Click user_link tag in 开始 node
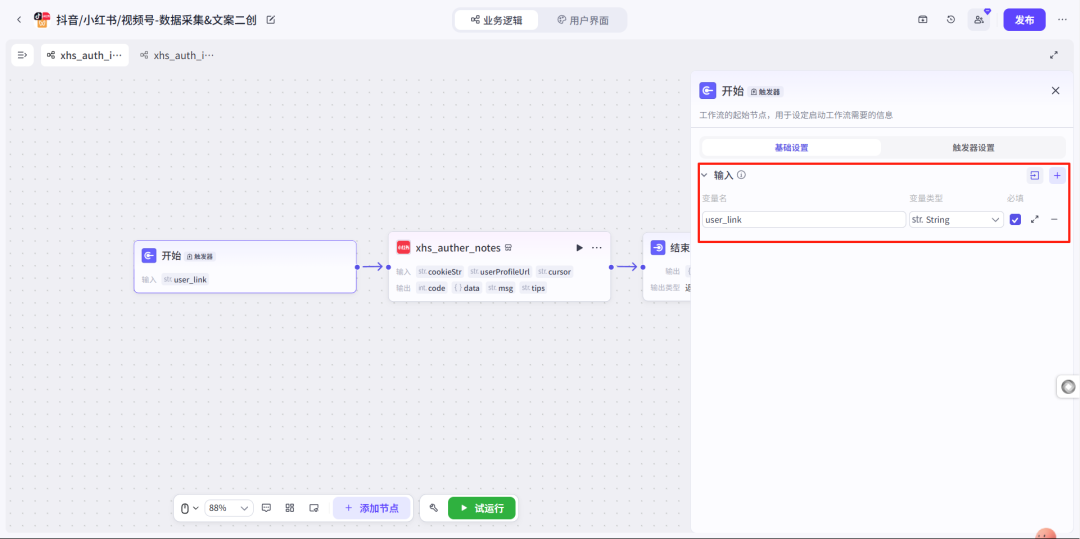The width and height of the screenshot is (1080, 539). [x=185, y=279]
